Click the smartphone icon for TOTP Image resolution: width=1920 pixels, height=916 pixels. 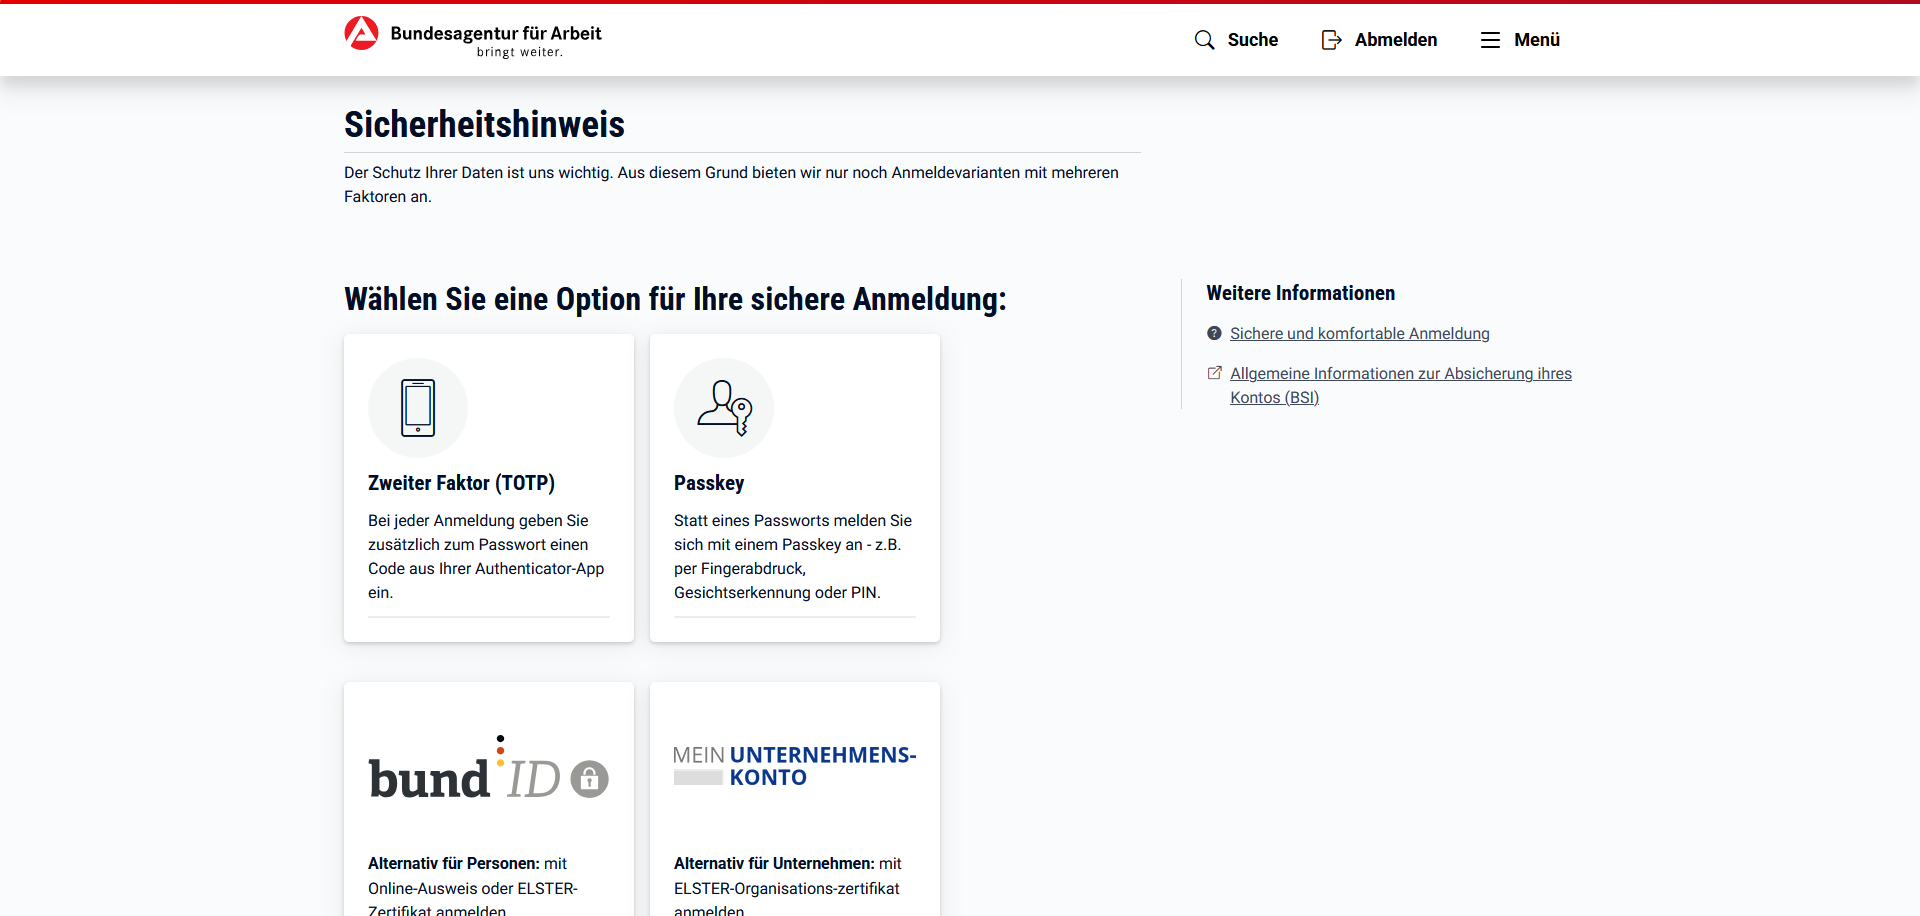[x=418, y=408]
